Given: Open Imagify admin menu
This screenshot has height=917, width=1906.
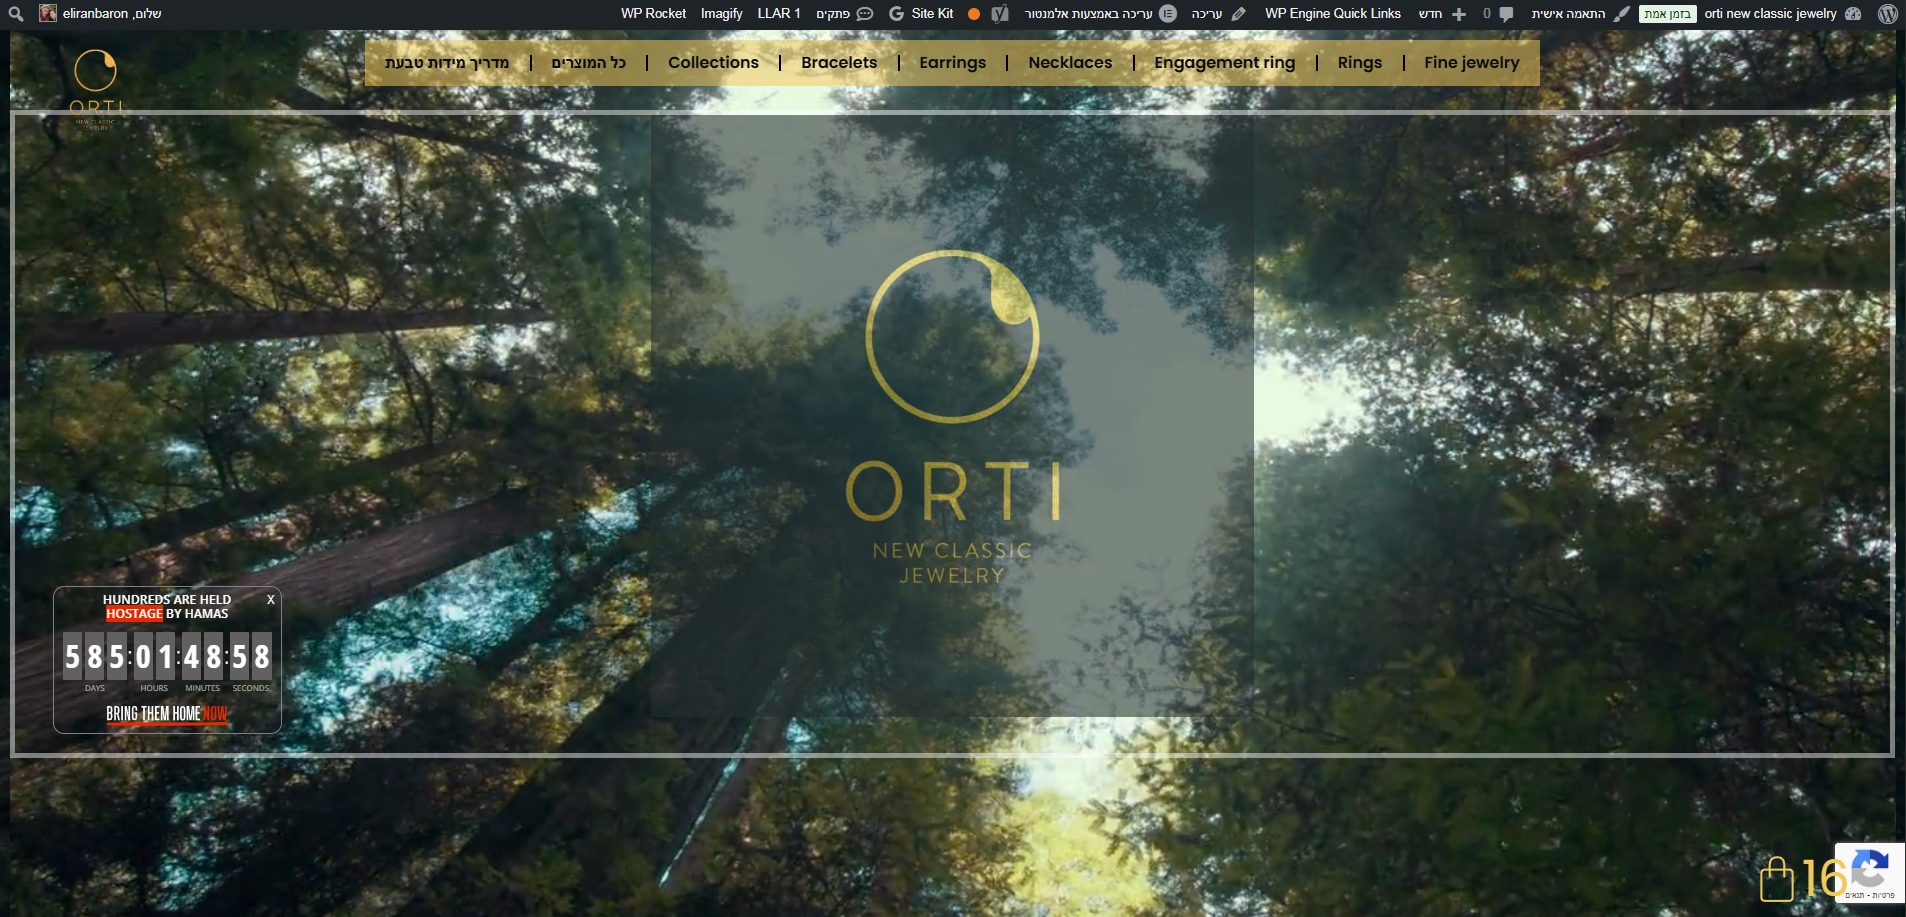Looking at the screenshot, I should [722, 14].
